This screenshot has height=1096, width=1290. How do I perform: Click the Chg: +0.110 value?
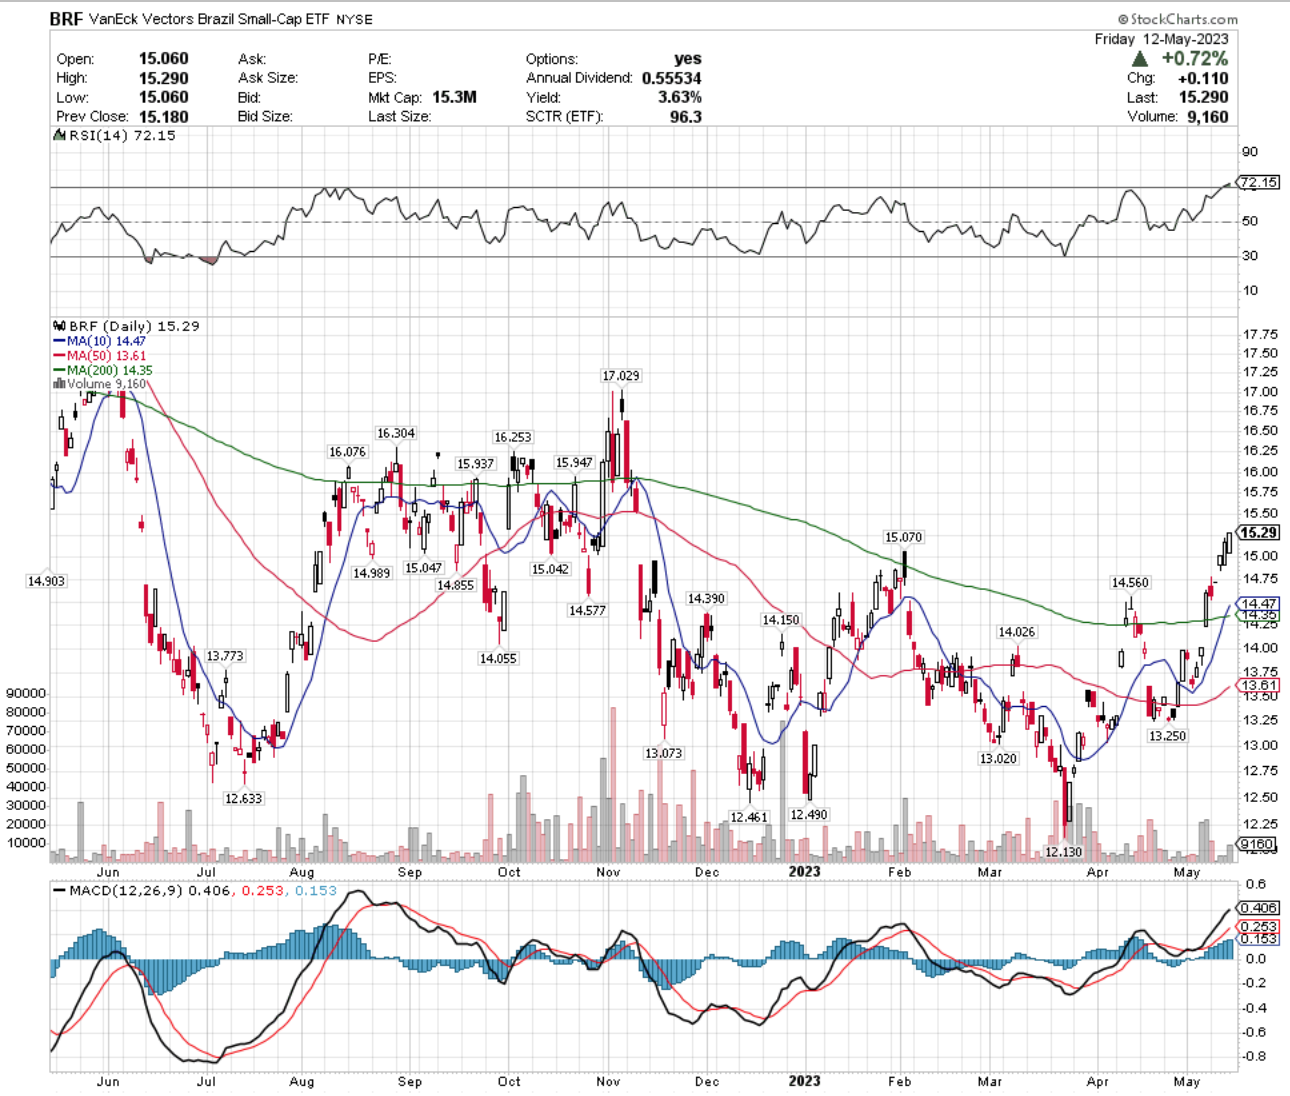click(x=1203, y=78)
